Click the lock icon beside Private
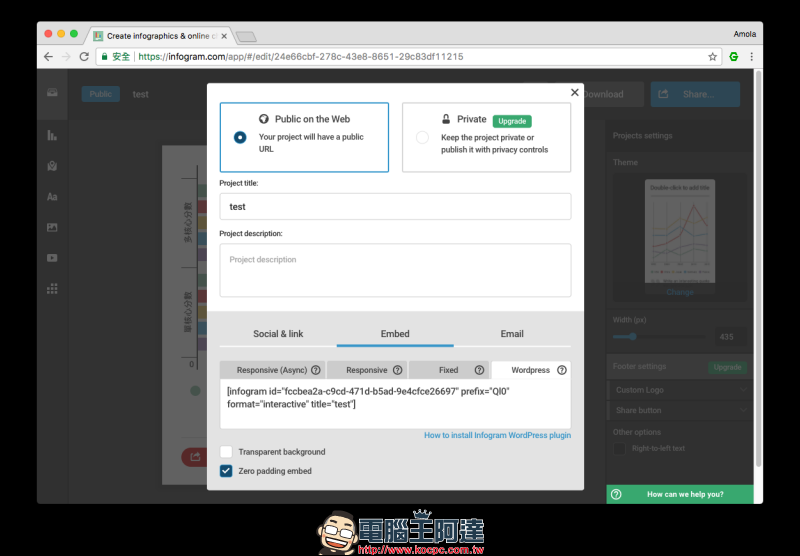 coord(446,119)
